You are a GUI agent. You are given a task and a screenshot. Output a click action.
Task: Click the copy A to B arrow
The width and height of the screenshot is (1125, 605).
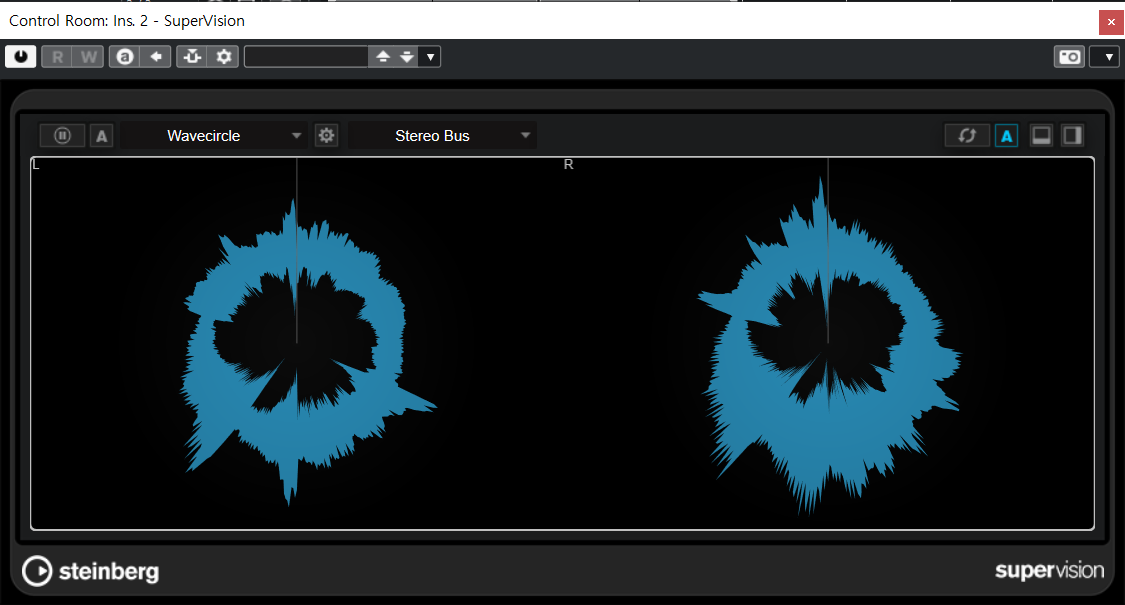(155, 57)
